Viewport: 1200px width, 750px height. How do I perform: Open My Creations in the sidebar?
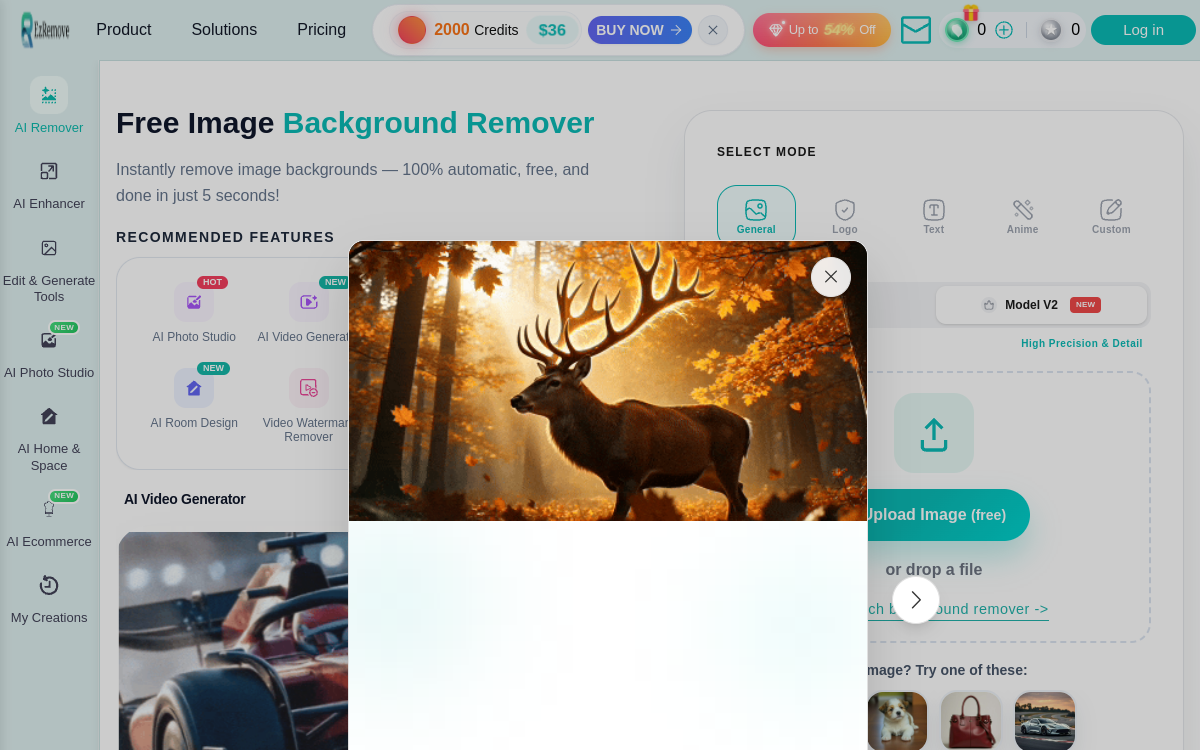[49, 600]
